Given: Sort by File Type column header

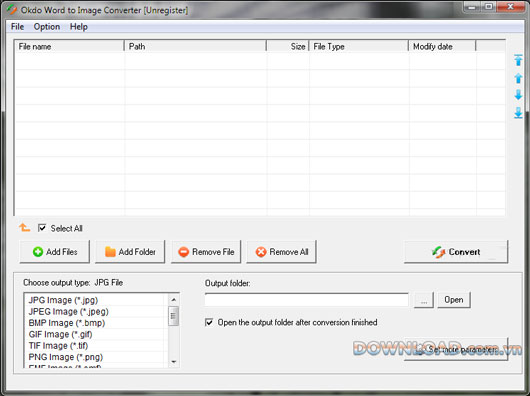Looking at the screenshot, I should click(359, 46).
